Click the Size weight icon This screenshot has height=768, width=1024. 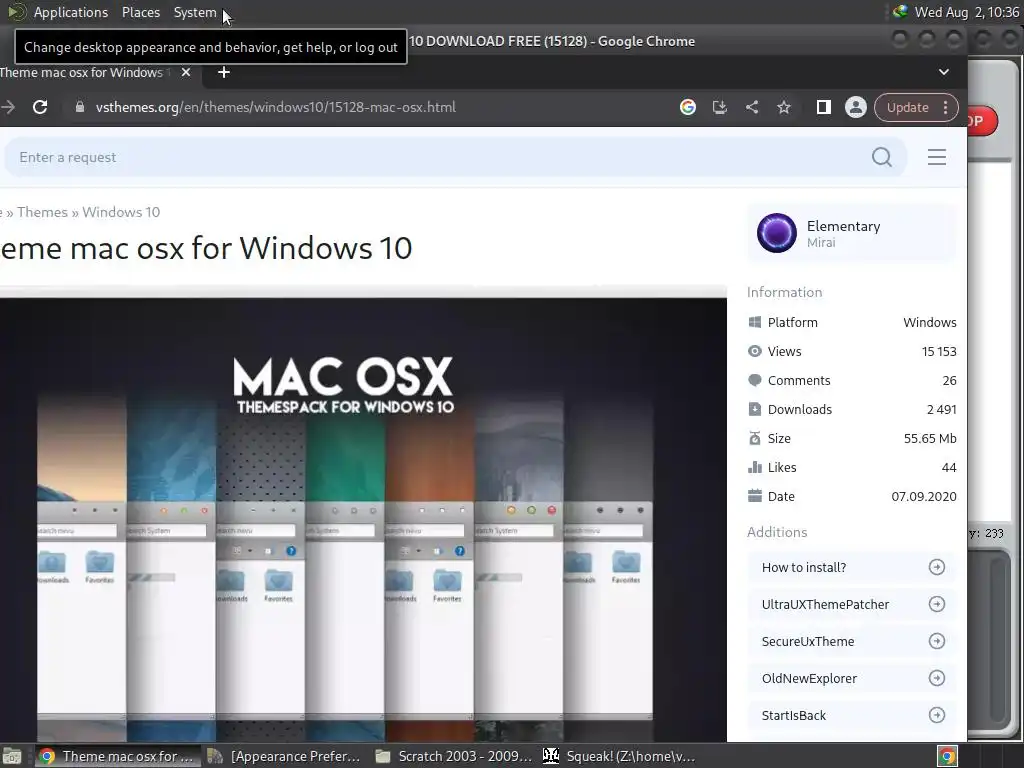pos(754,438)
